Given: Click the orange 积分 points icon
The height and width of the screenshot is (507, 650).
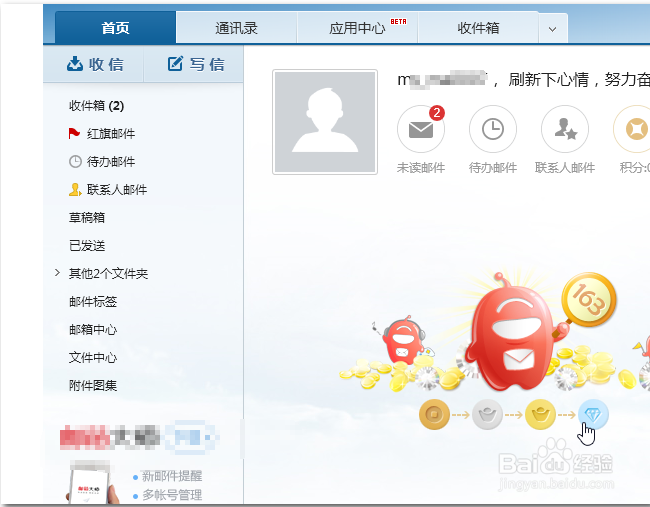Looking at the screenshot, I should coord(634,129).
